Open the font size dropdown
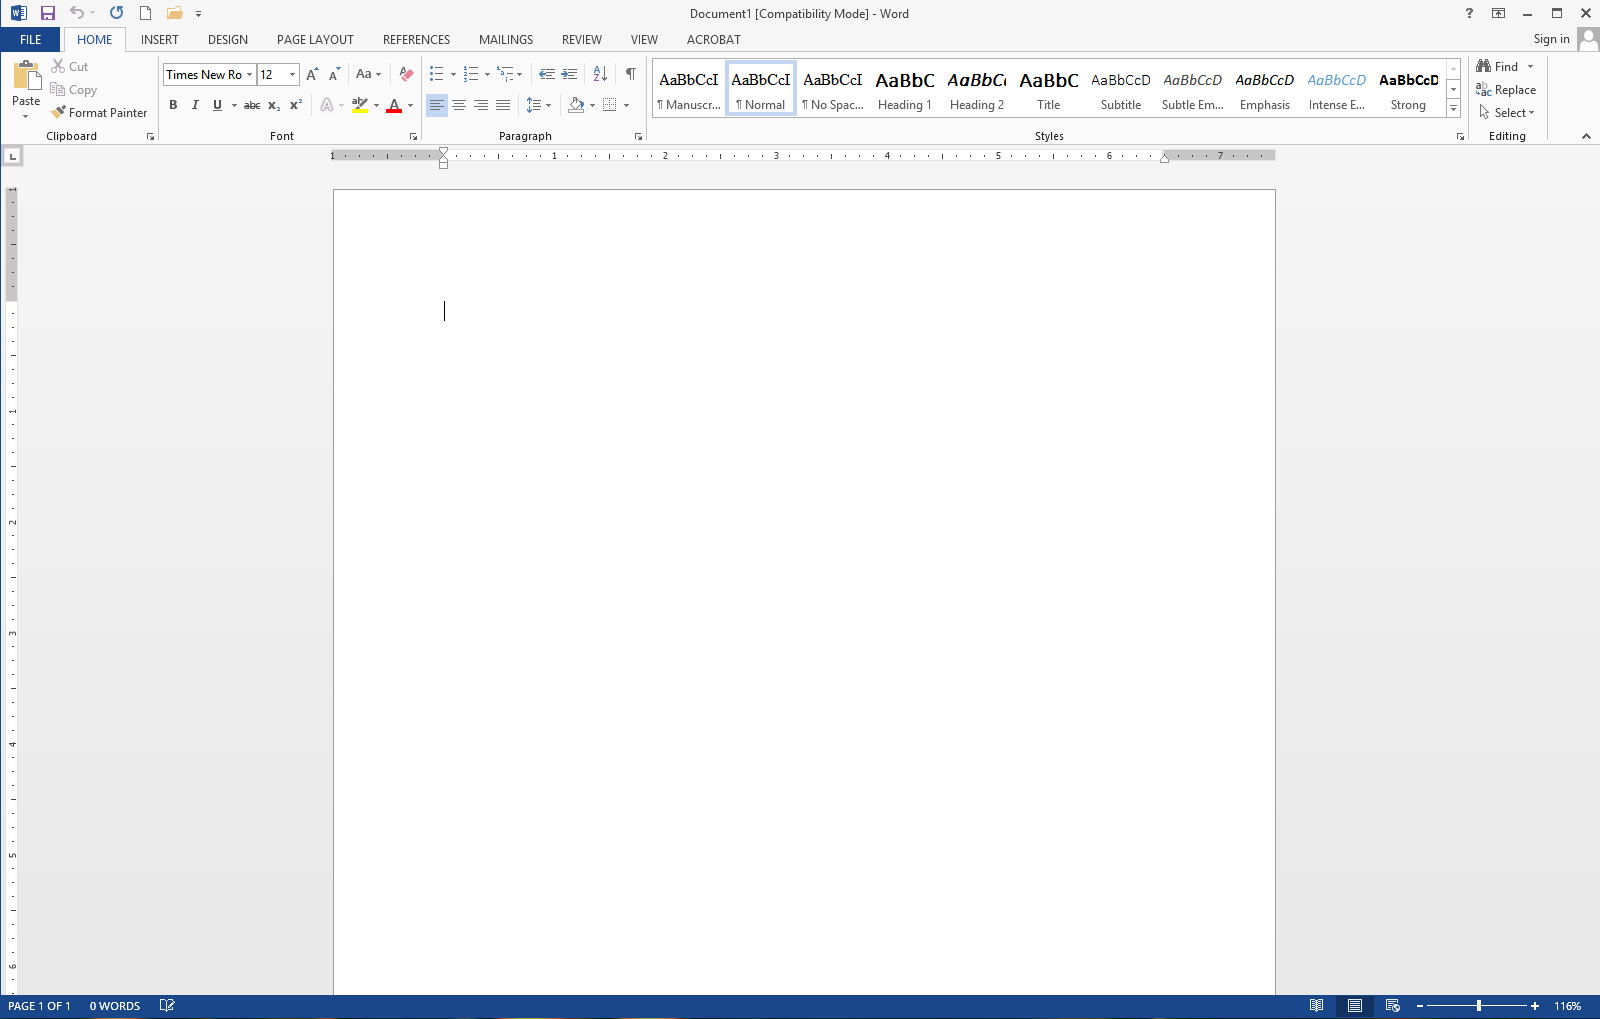Viewport: 1600px width, 1019px height. click(x=291, y=74)
